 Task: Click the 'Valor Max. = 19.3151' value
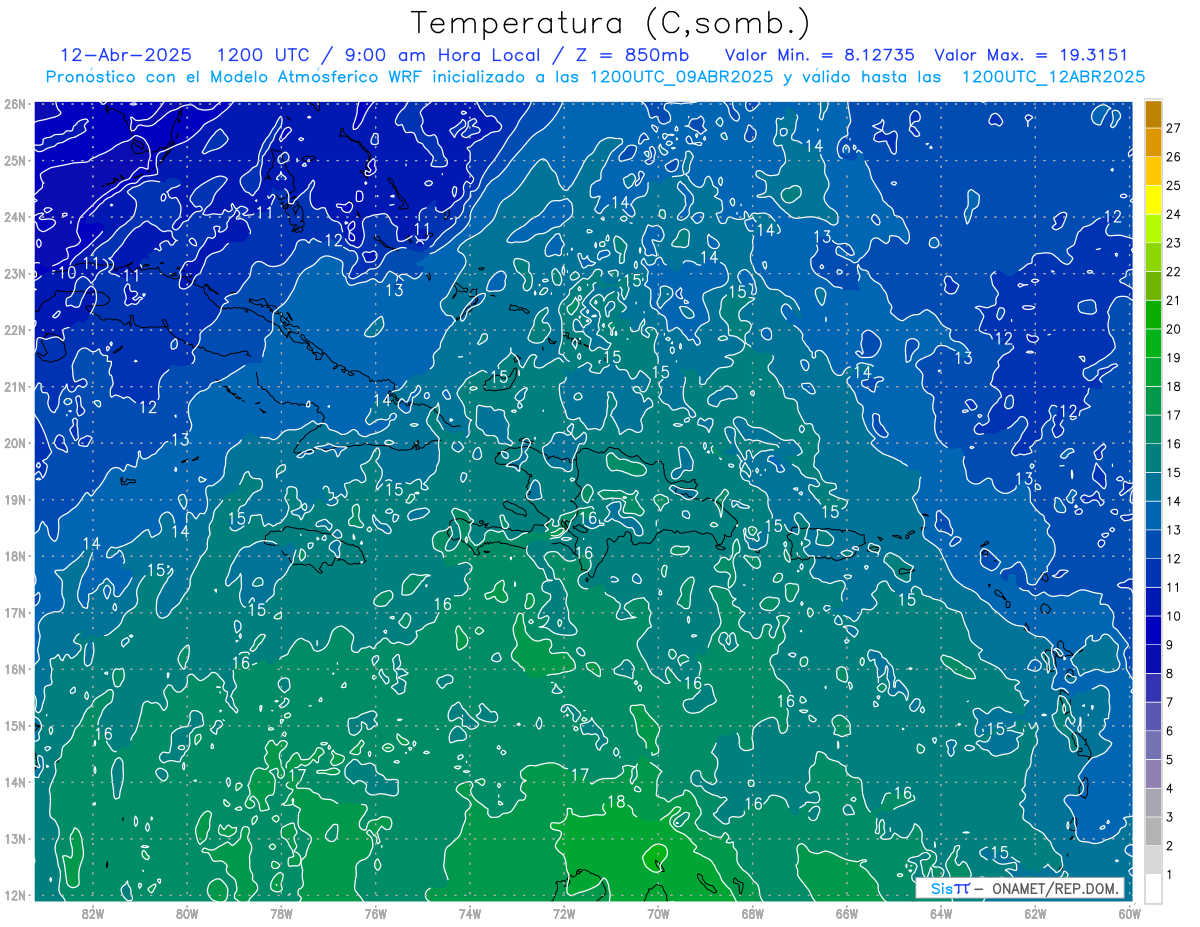[x=1030, y=55]
